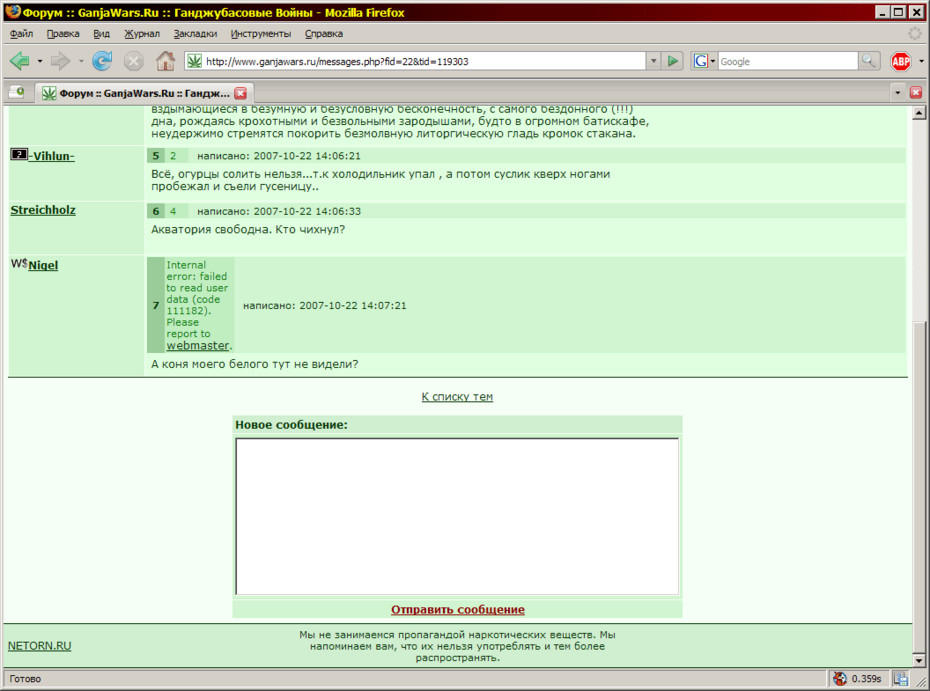930x691 pixels.
Task: Open Forward button history dropdown
Action: pyautogui.click(x=81, y=61)
